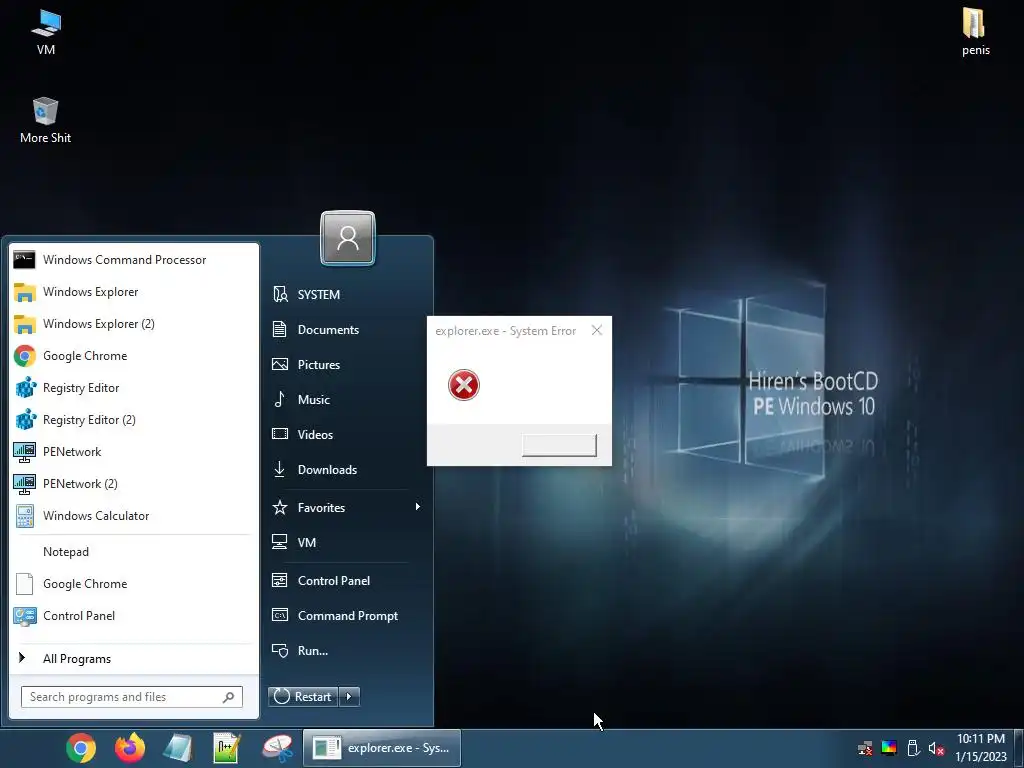Click the Music note icon
The height and width of the screenshot is (768, 1024).
pyautogui.click(x=280, y=399)
